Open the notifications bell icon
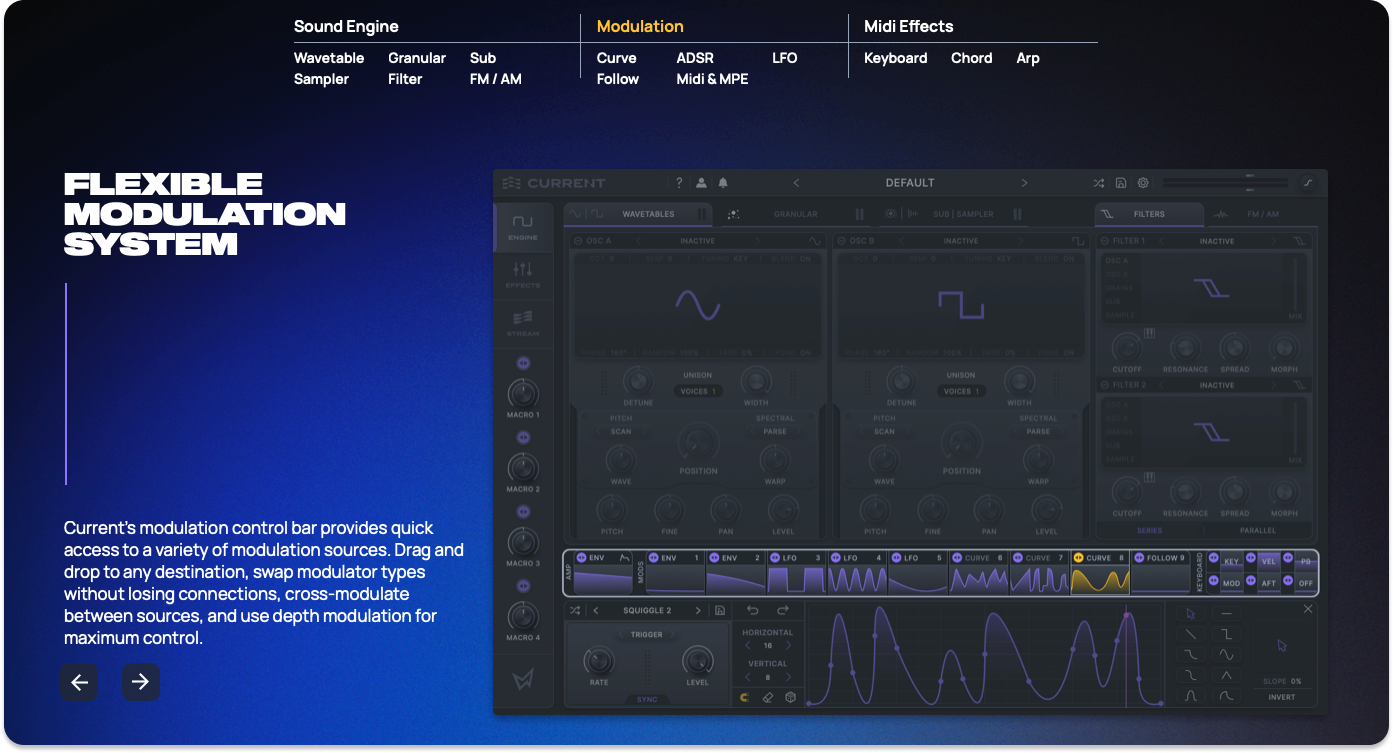The height and width of the screenshot is (753, 1393). pos(723,183)
